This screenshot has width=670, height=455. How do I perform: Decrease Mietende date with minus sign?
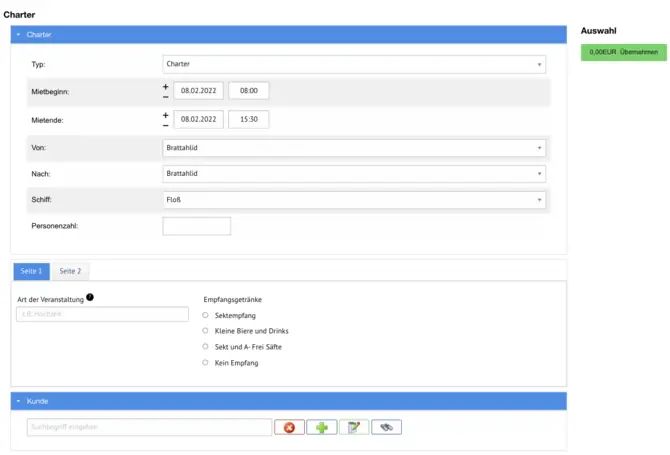[x=166, y=125]
